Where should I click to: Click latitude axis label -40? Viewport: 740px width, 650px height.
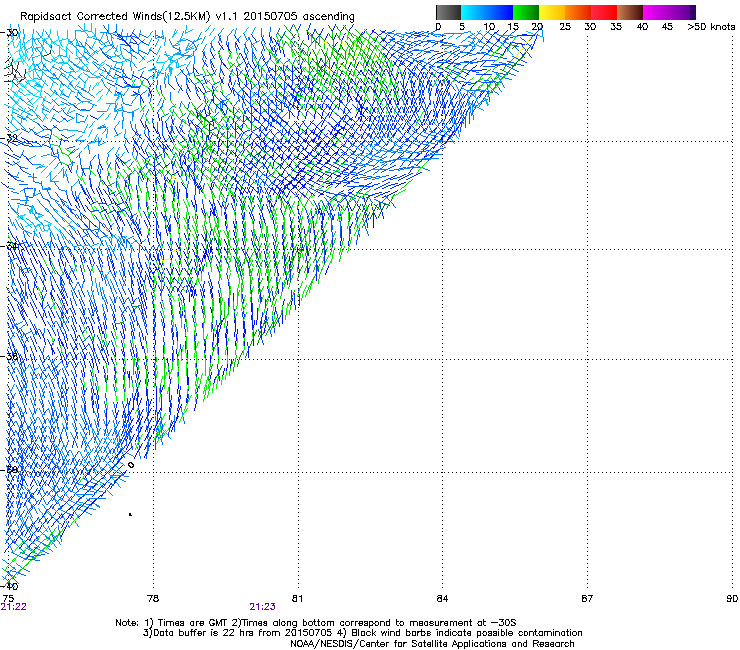[9, 586]
